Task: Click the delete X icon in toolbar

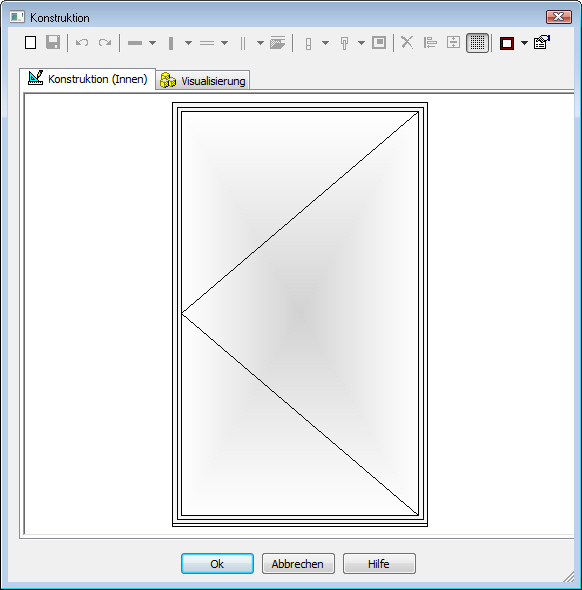Action: (407, 43)
